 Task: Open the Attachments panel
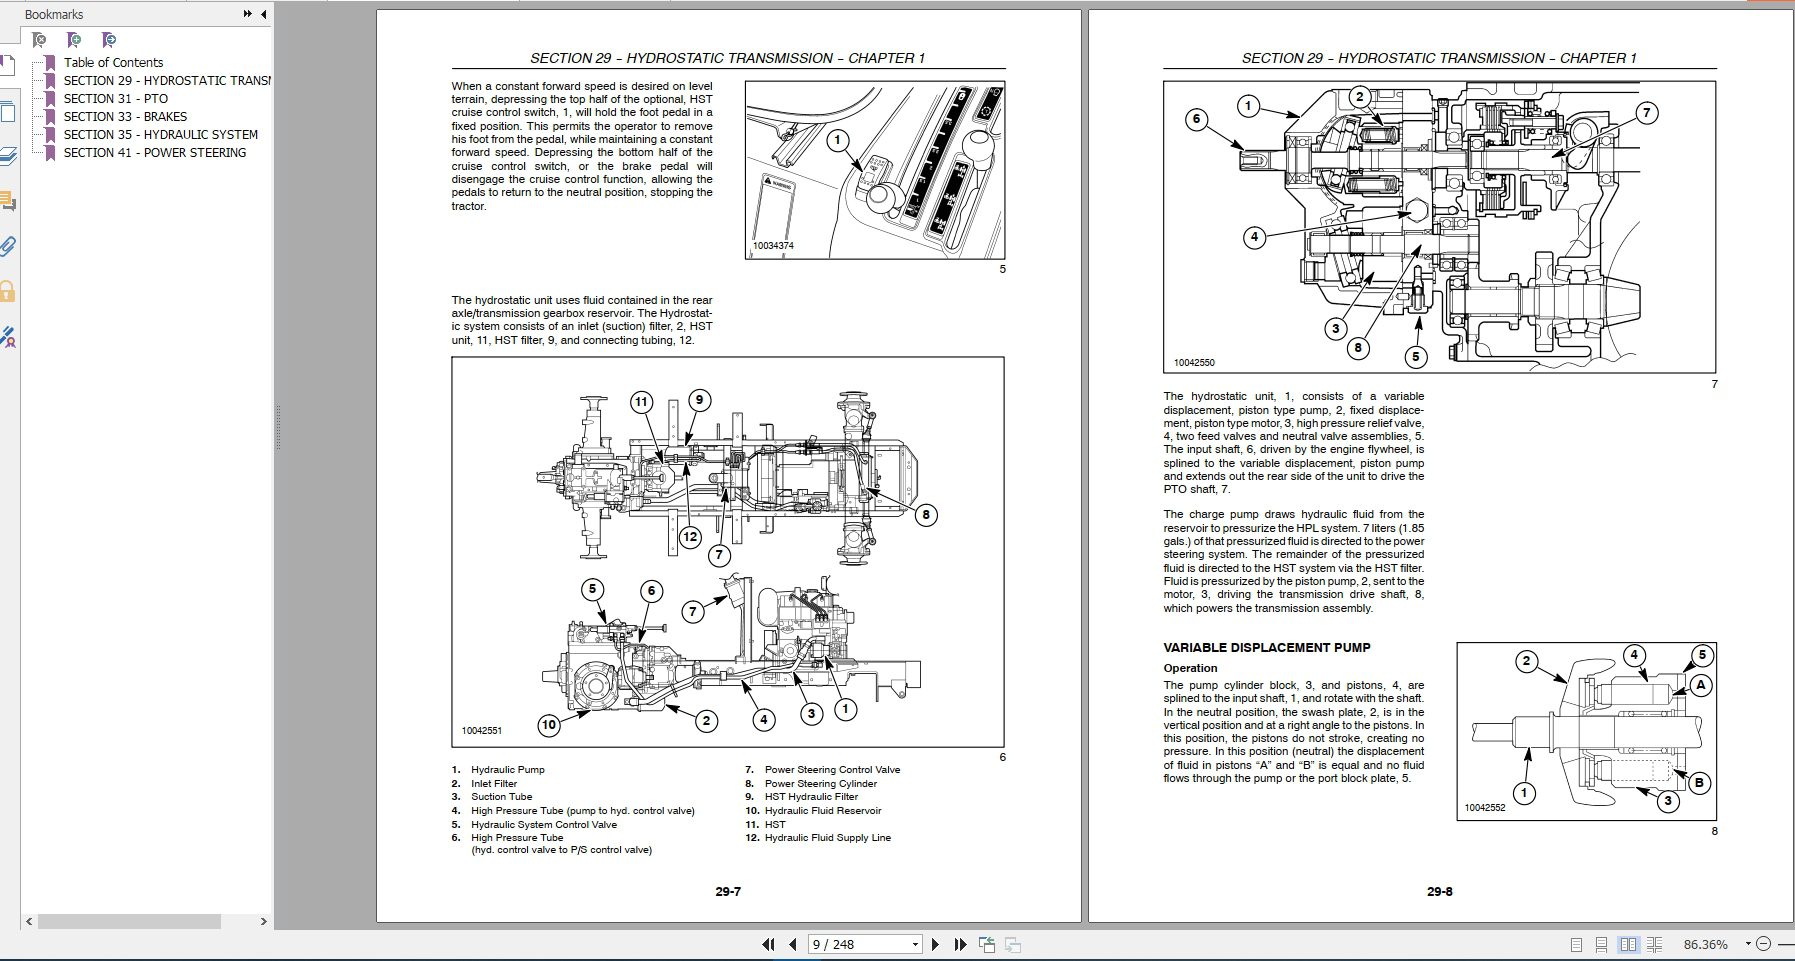tap(11, 247)
